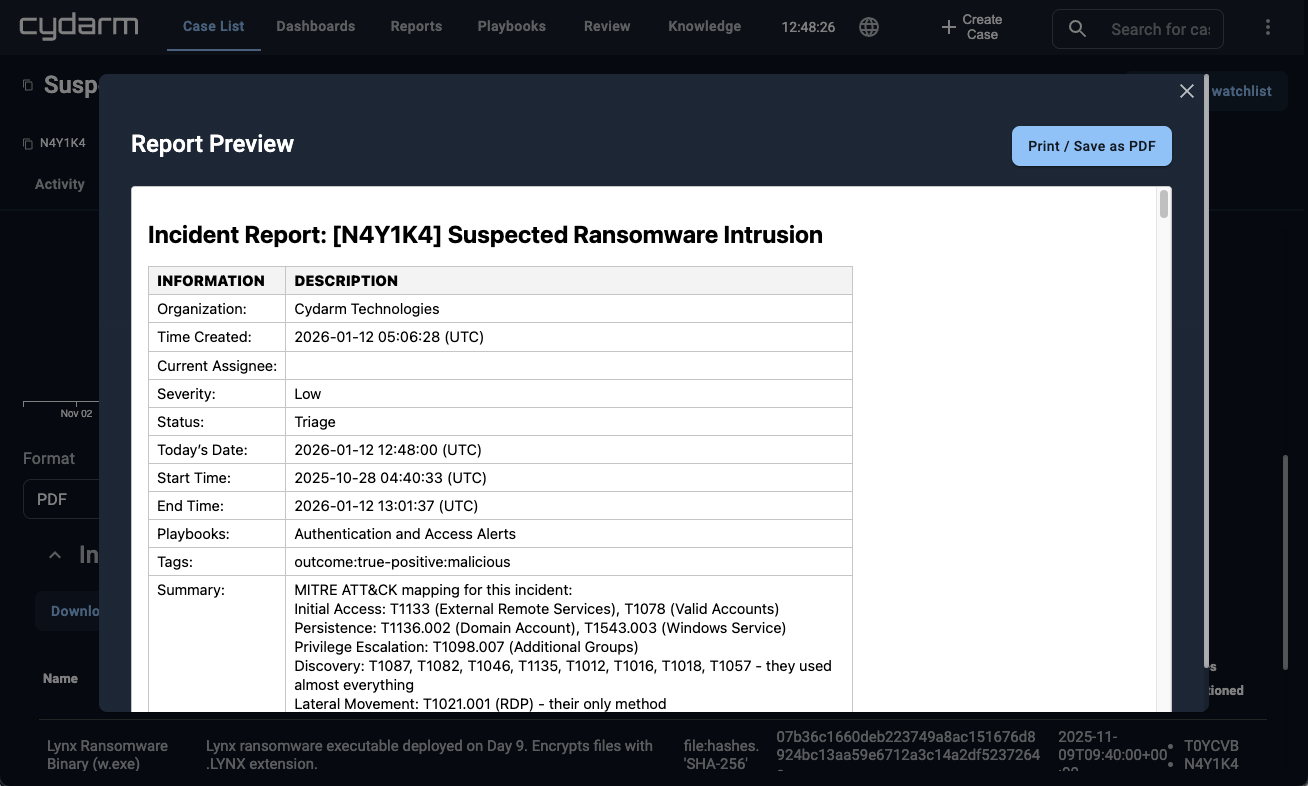Click the magnifier icon in the search bar
The height and width of the screenshot is (786, 1308).
(x=1076, y=29)
